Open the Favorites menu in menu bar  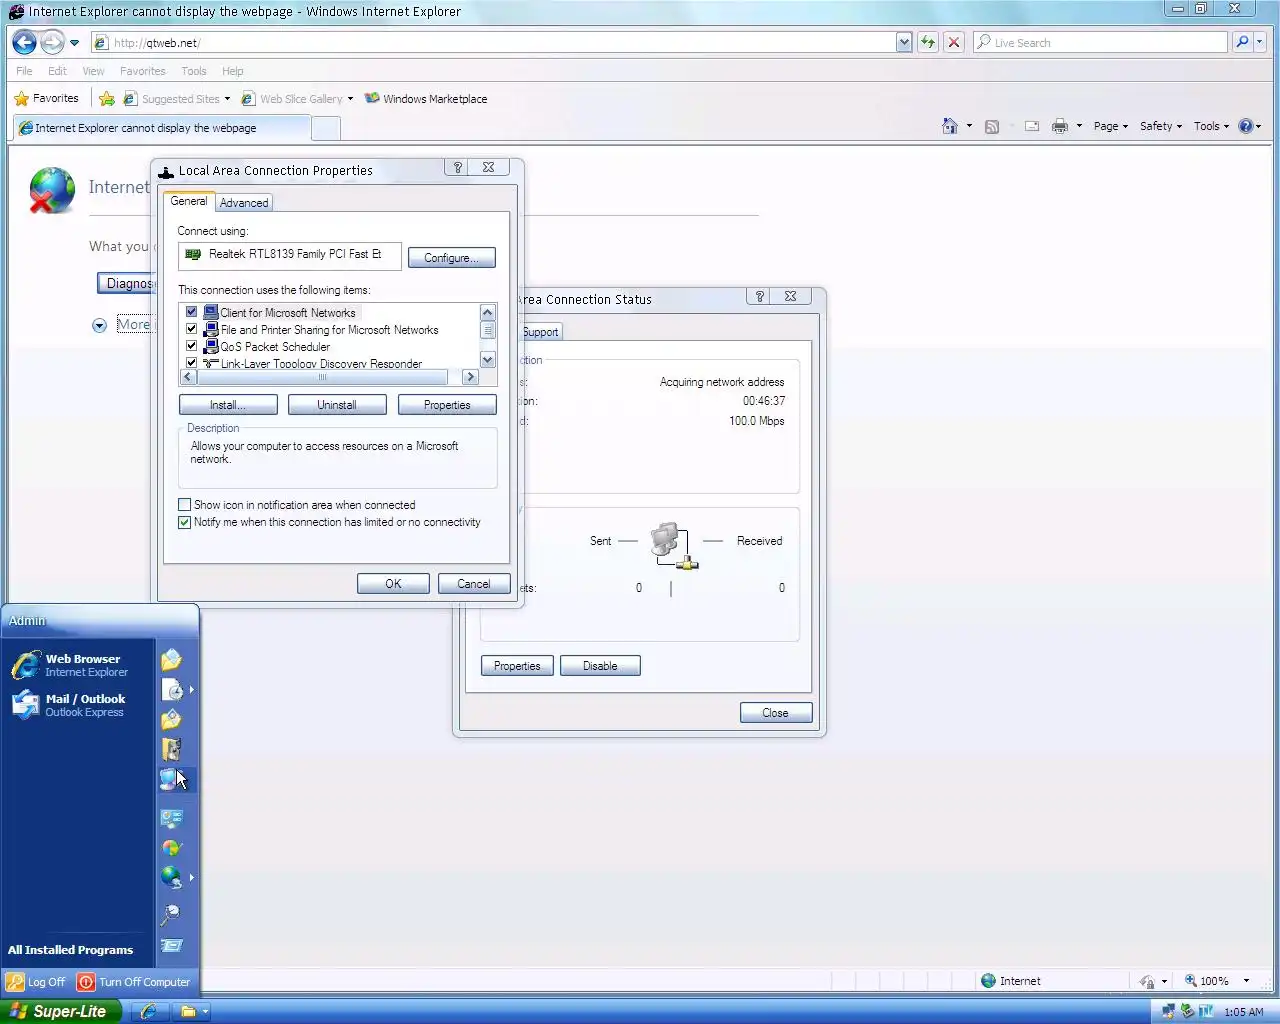(143, 71)
